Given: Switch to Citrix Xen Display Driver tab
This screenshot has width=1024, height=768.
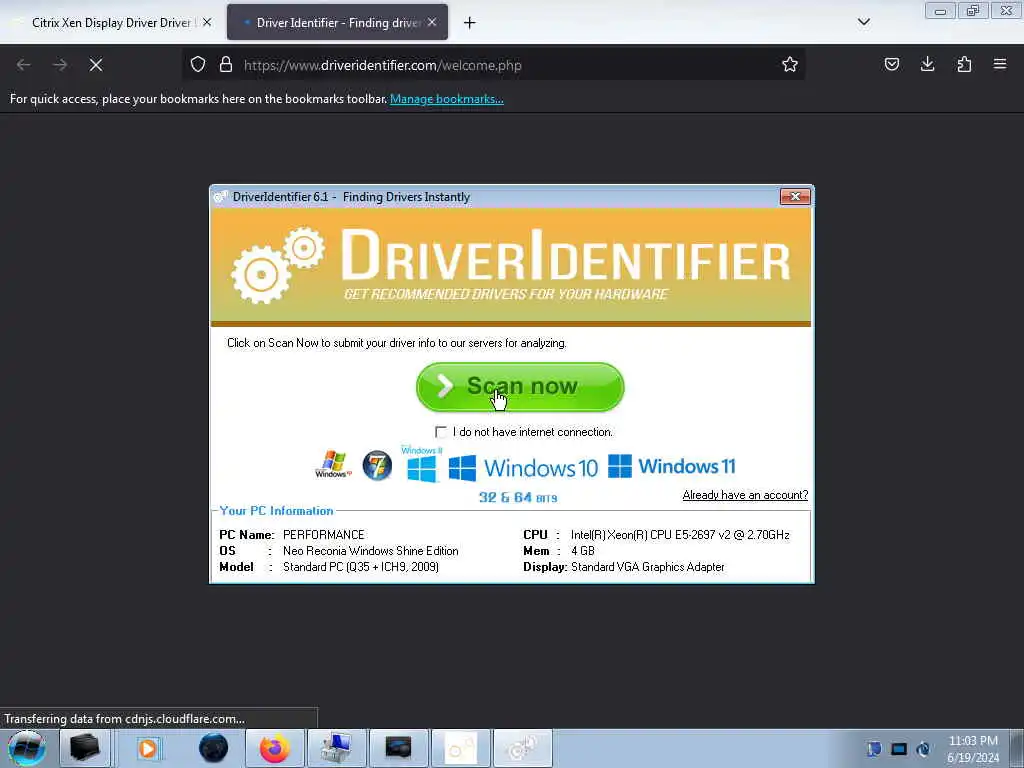Looking at the screenshot, I should (x=111, y=23).
